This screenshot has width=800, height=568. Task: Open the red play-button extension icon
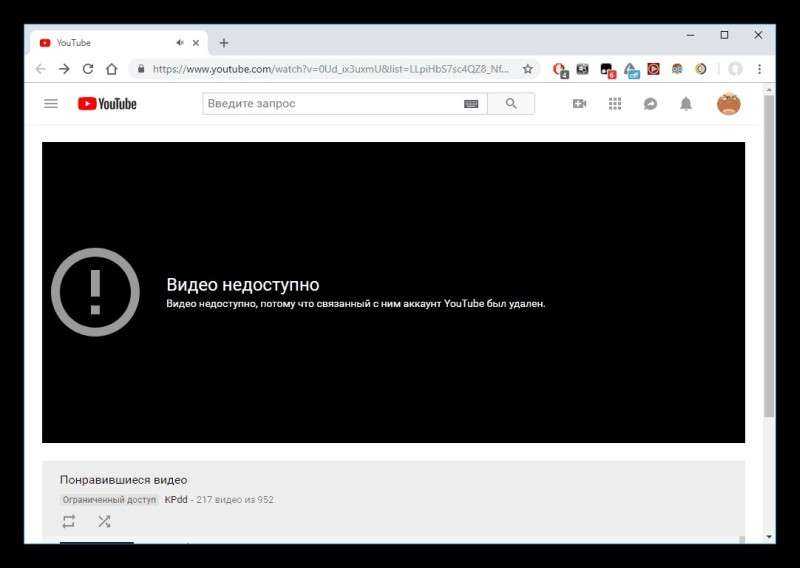[654, 69]
